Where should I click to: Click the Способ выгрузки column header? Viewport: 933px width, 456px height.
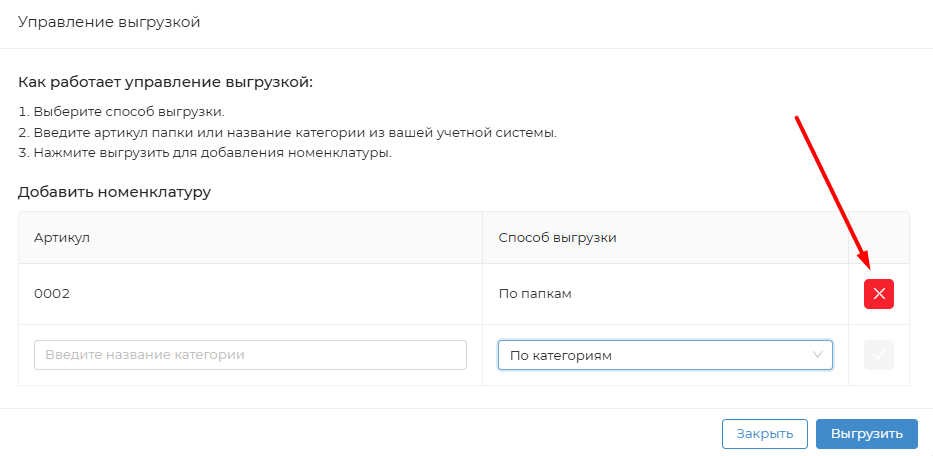pyautogui.click(x=557, y=238)
